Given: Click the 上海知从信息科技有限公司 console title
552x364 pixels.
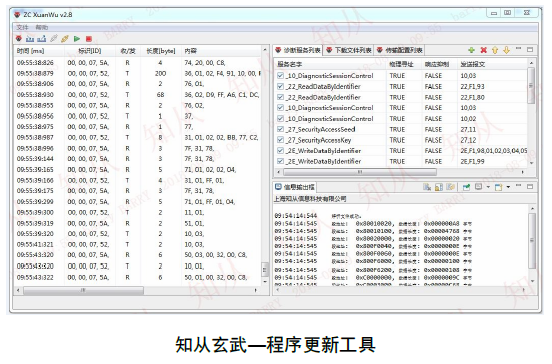Looking at the screenshot, I should point(310,199).
